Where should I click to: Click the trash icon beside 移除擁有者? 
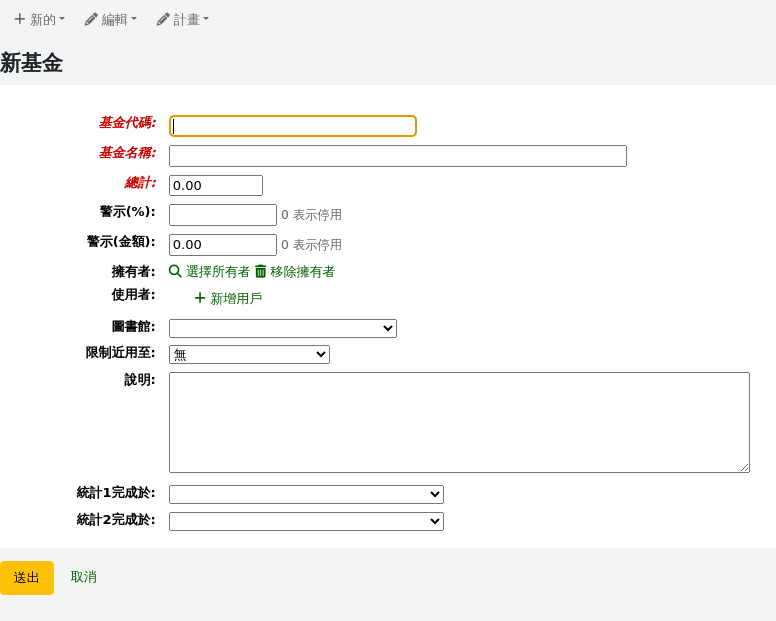(x=260, y=271)
